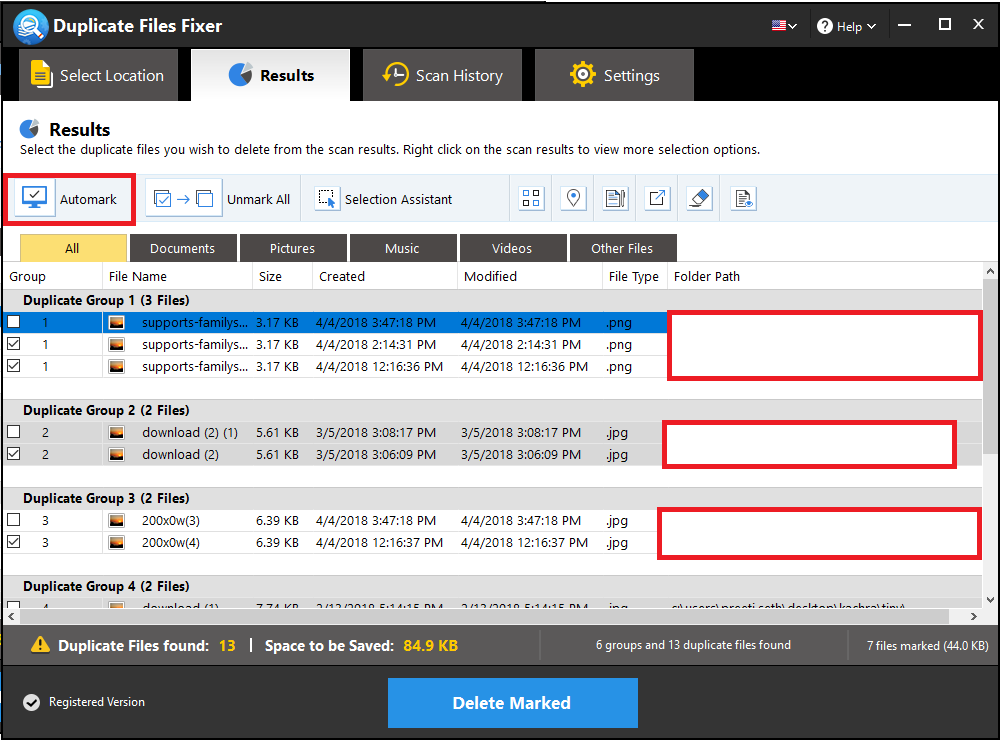Click the eraser toolbar icon

[700, 198]
